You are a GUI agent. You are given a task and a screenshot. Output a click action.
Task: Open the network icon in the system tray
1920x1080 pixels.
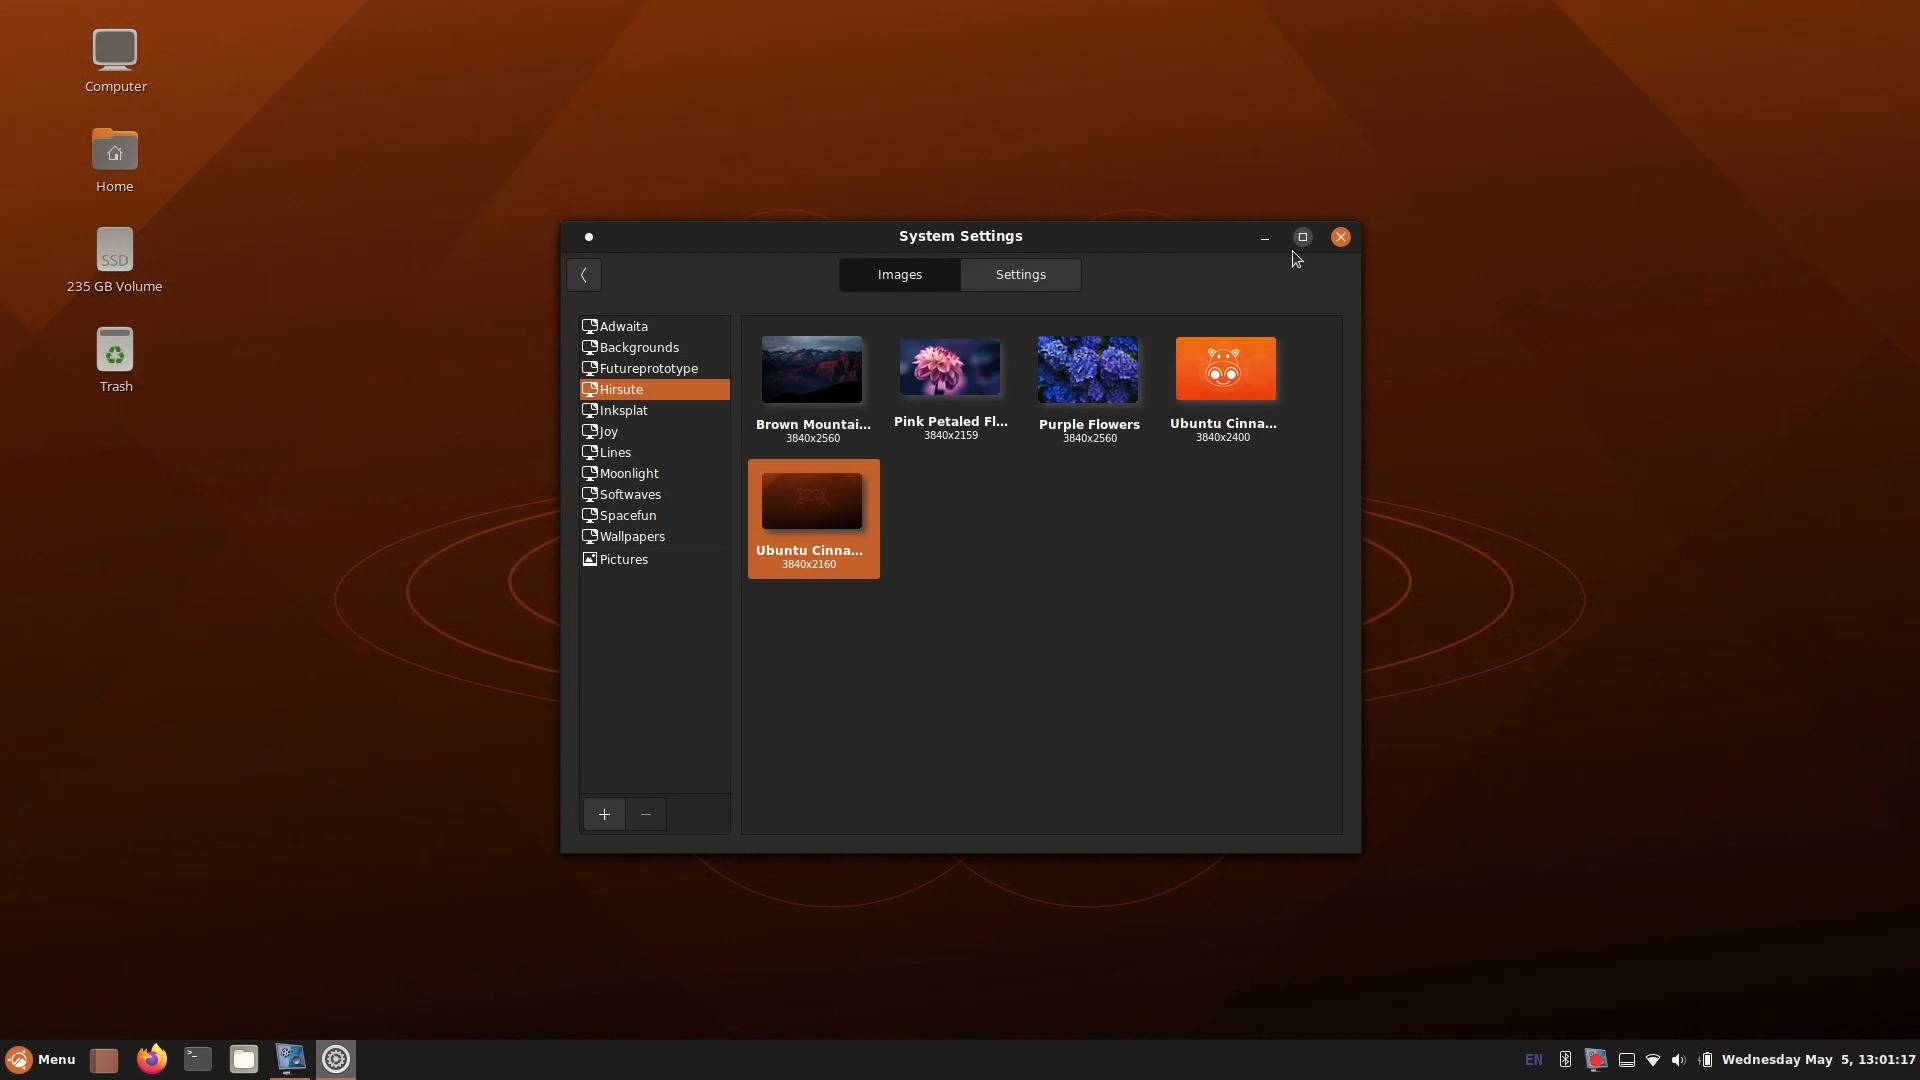click(1652, 1060)
